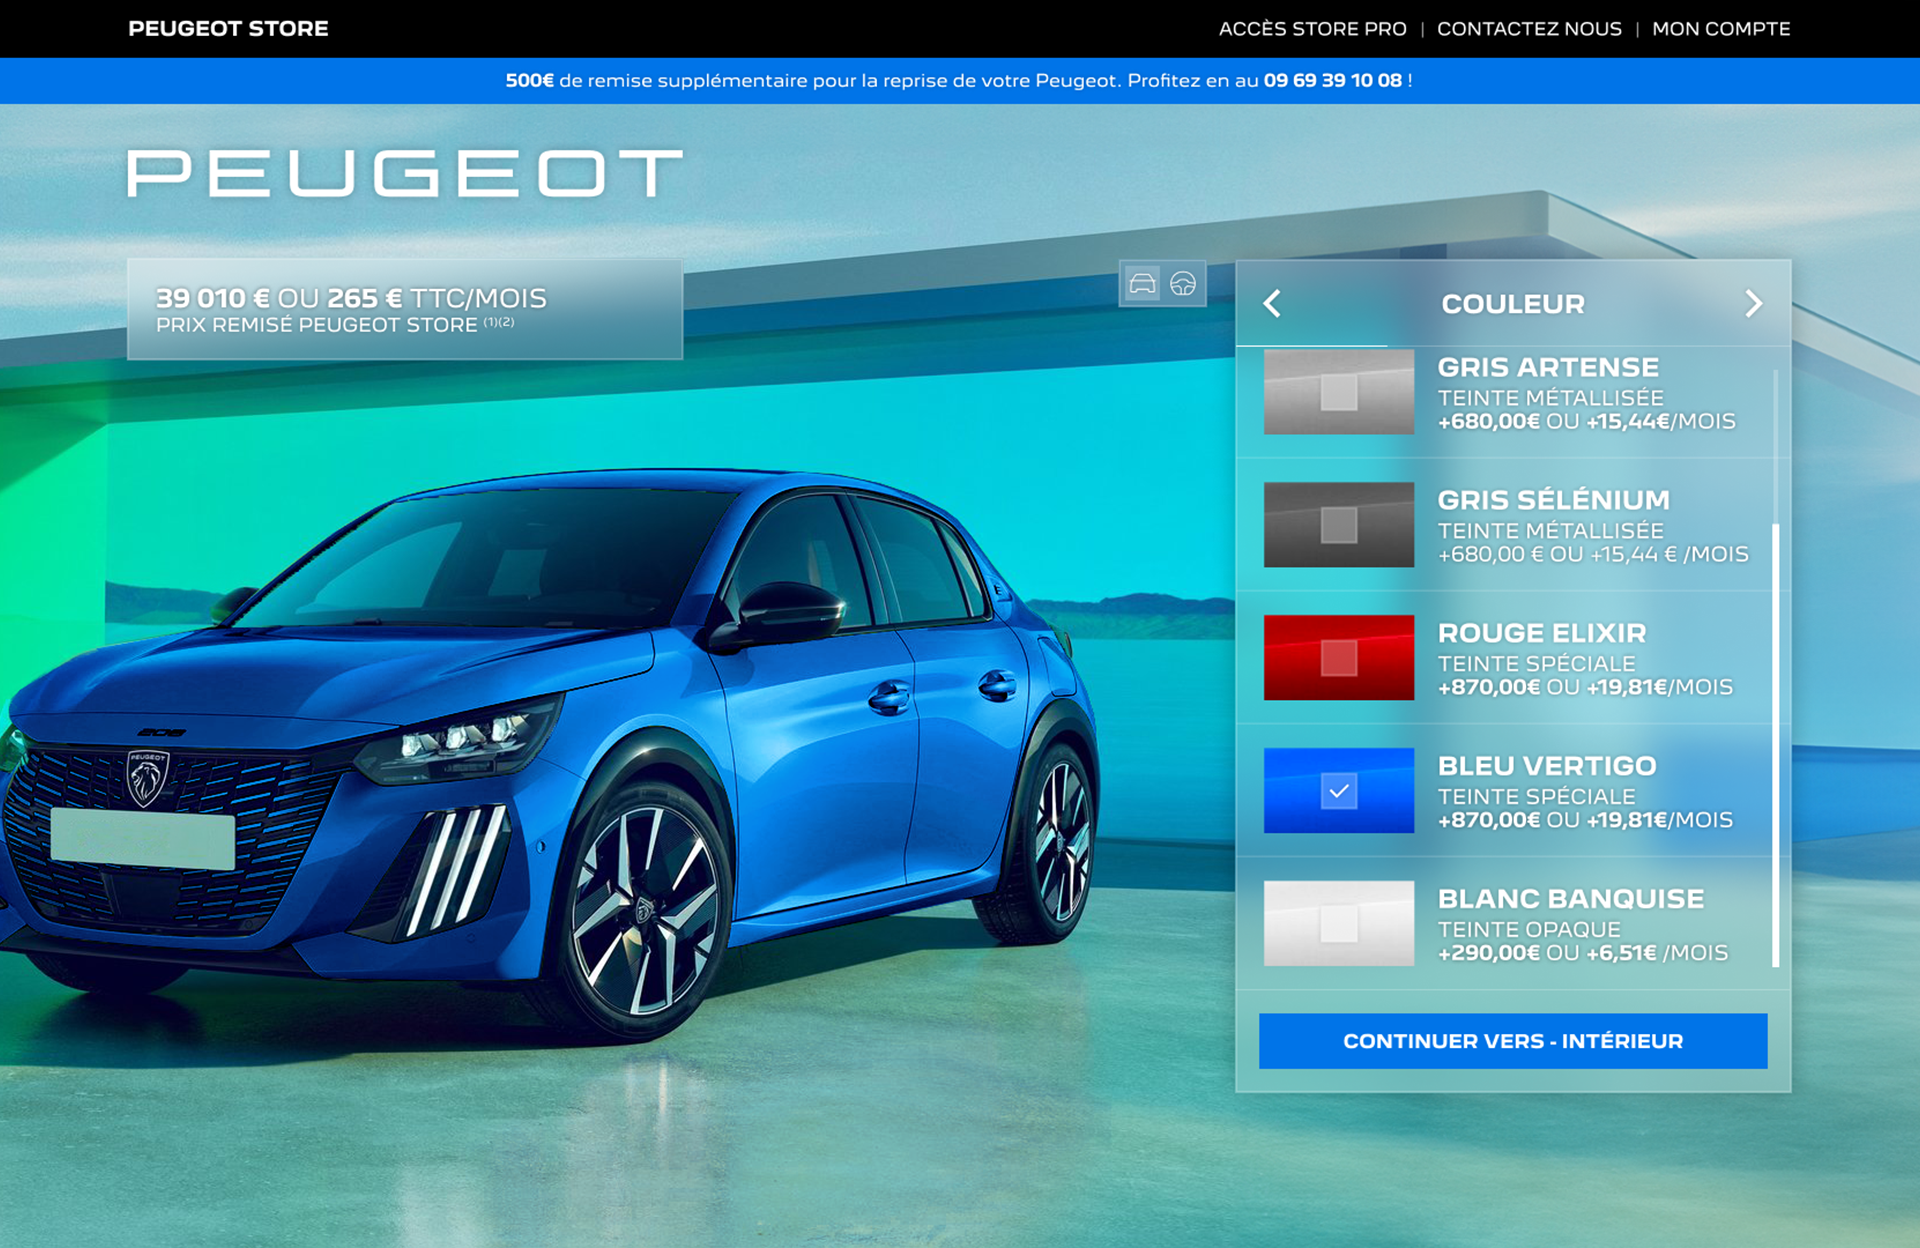Click the discounted price info box

pyautogui.click(x=404, y=310)
